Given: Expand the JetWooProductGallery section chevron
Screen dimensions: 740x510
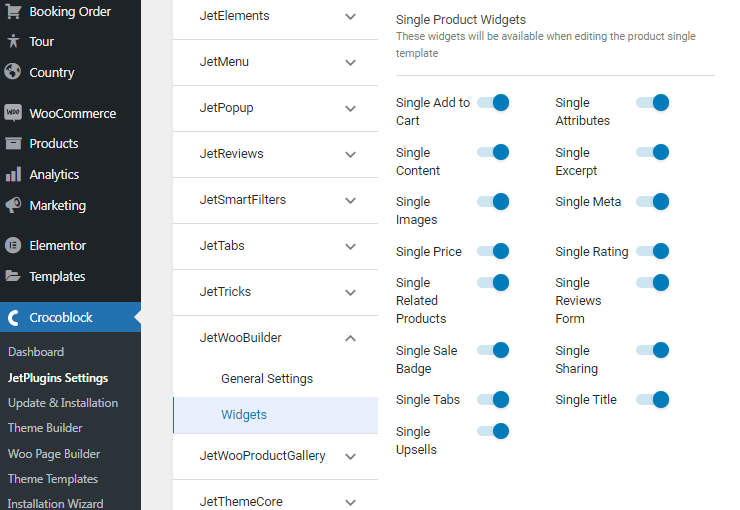Looking at the screenshot, I should click(x=350, y=456).
